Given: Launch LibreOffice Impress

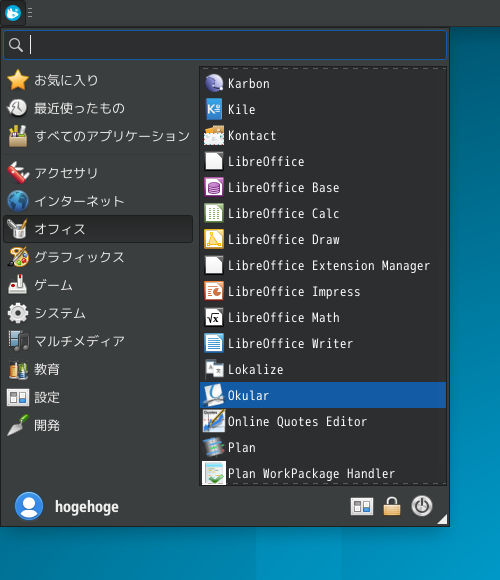Looking at the screenshot, I should tap(323, 291).
